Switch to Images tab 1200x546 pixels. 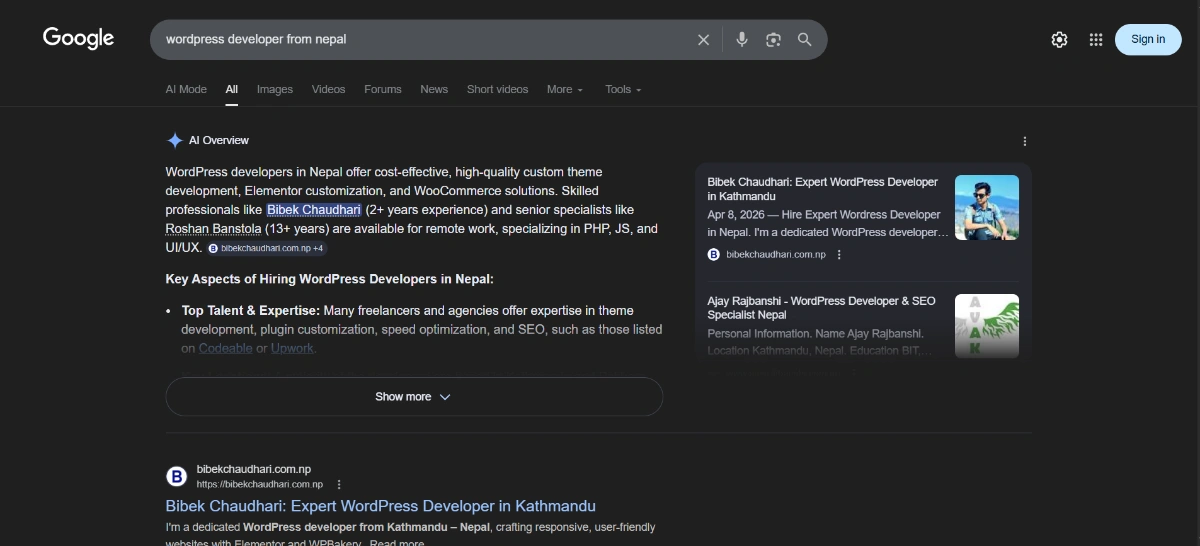click(x=275, y=89)
